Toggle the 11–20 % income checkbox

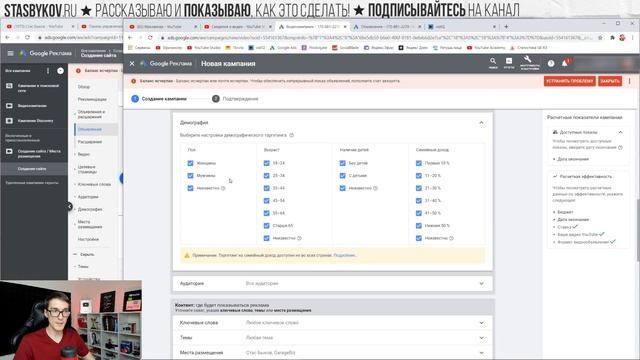[418, 176]
